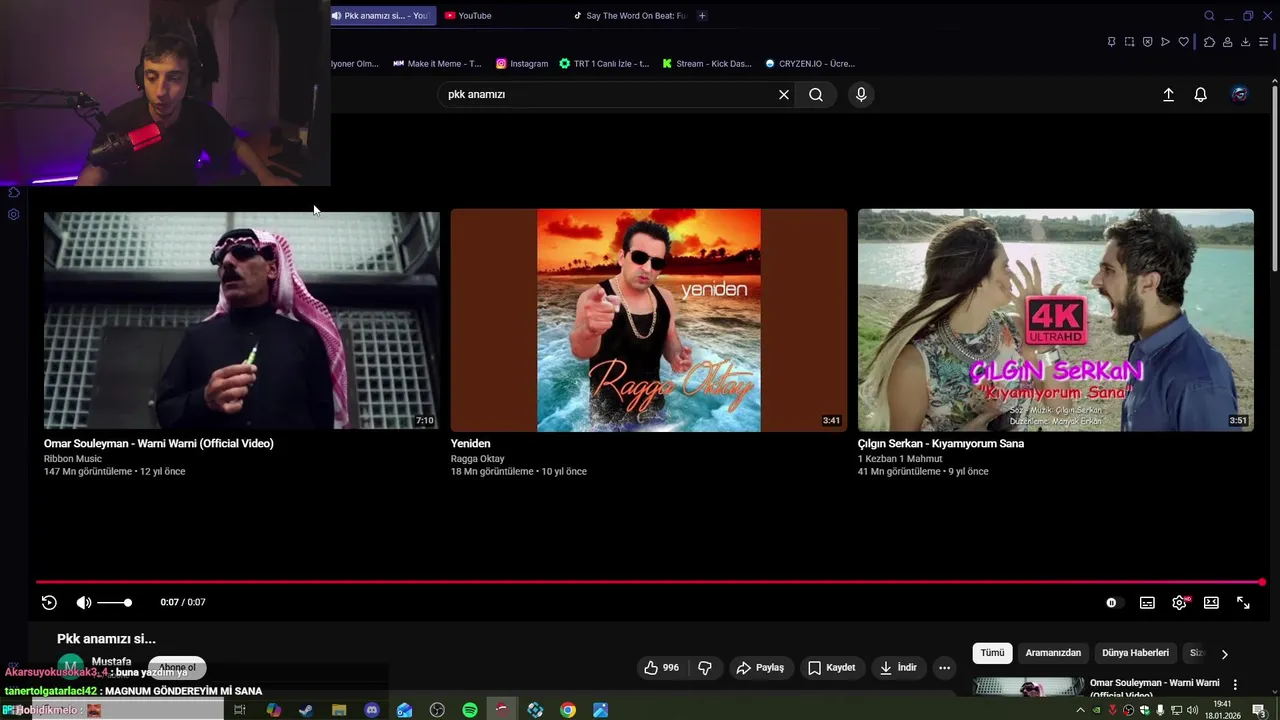1280x720 pixels.
Task: Toggle subtitles with the captions icon
Action: [1147, 603]
